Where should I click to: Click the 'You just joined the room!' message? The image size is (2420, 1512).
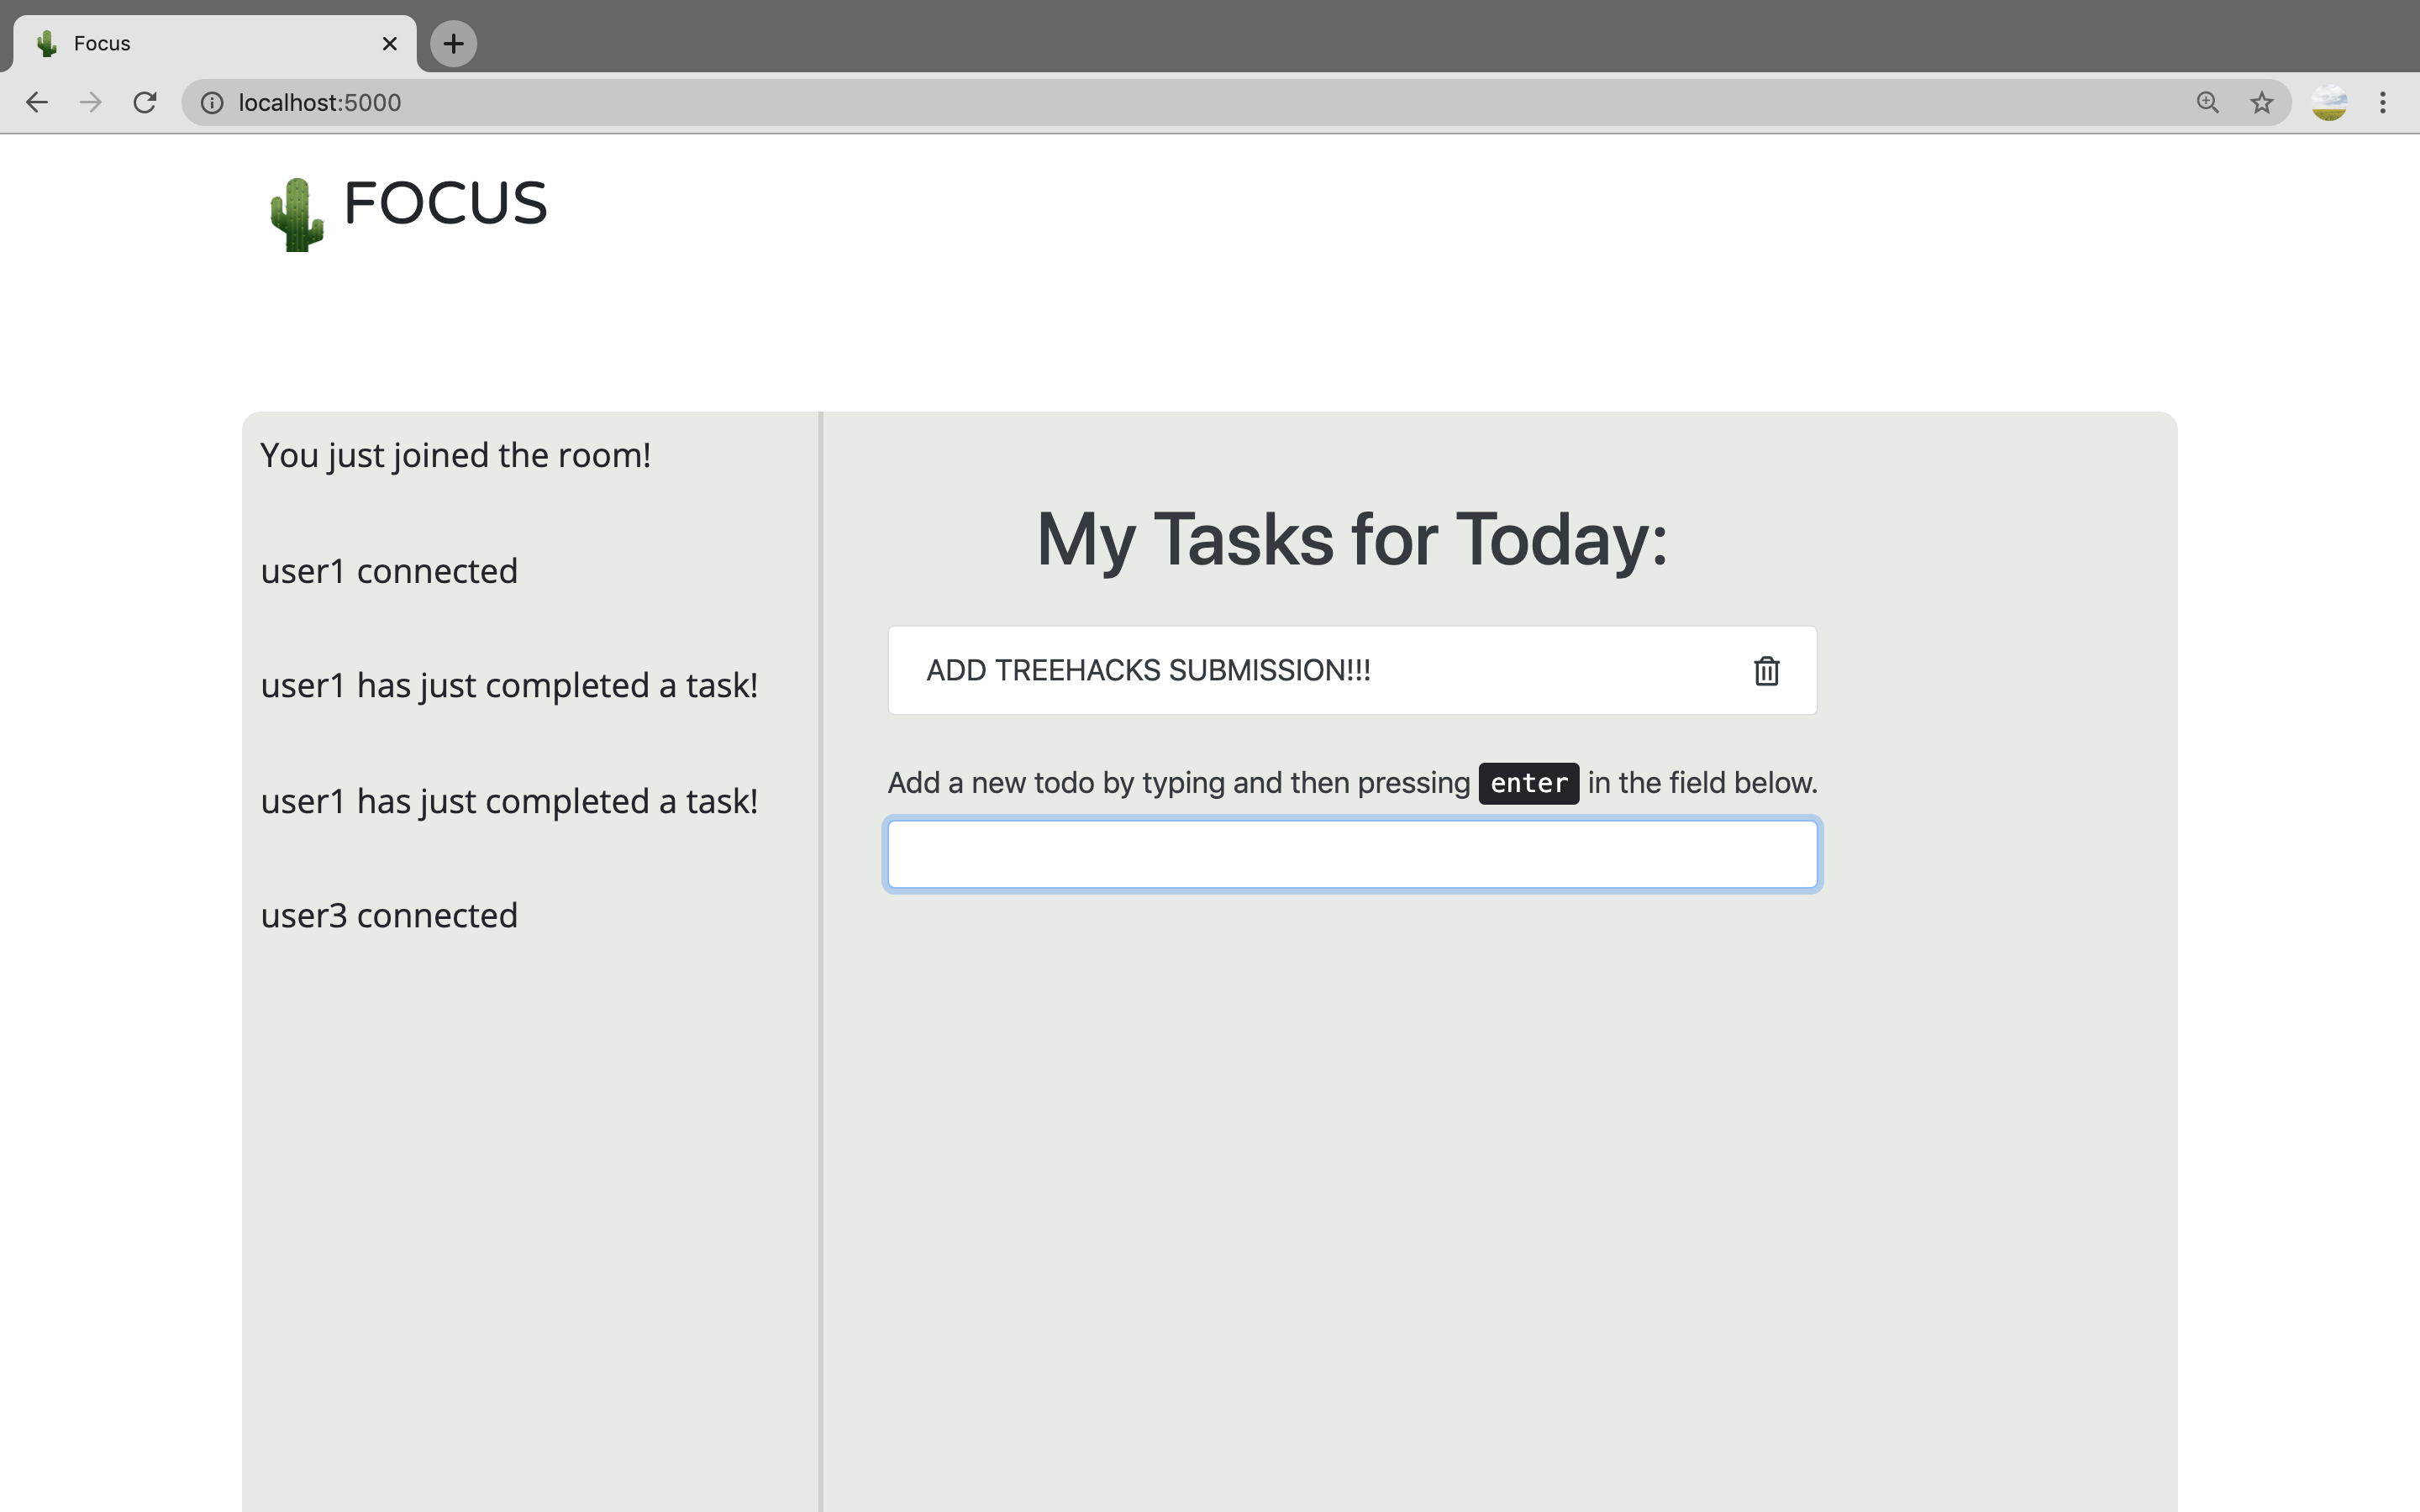point(455,455)
